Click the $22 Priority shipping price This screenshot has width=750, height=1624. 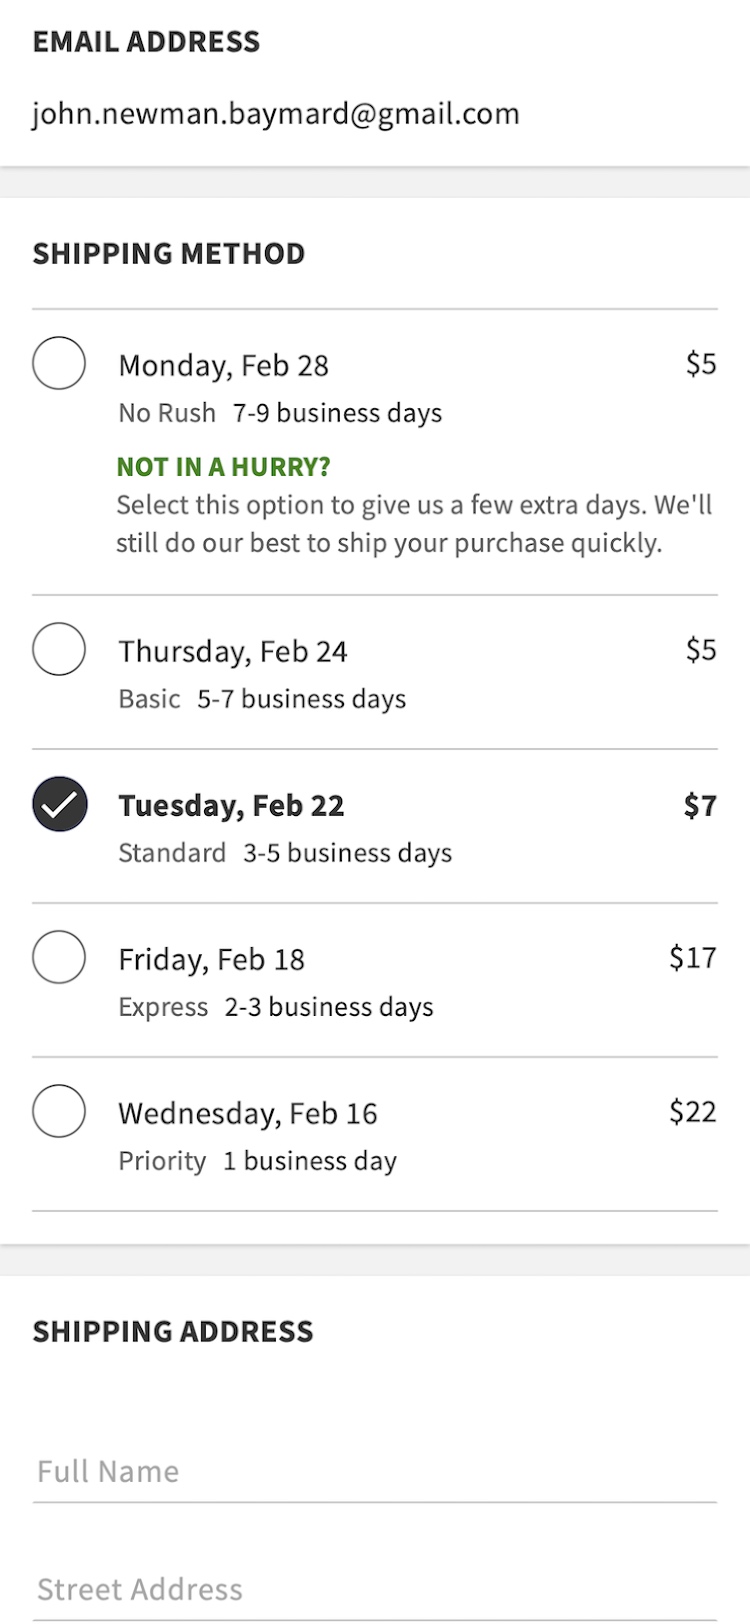(692, 1111)
